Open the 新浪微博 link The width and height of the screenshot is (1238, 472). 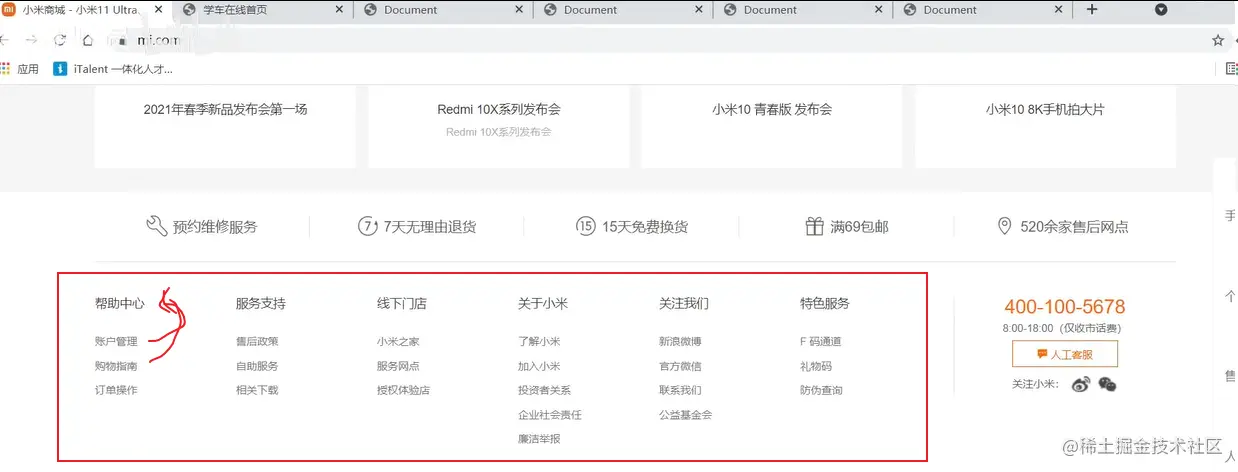pyautogui.click(x=680, y=342)
